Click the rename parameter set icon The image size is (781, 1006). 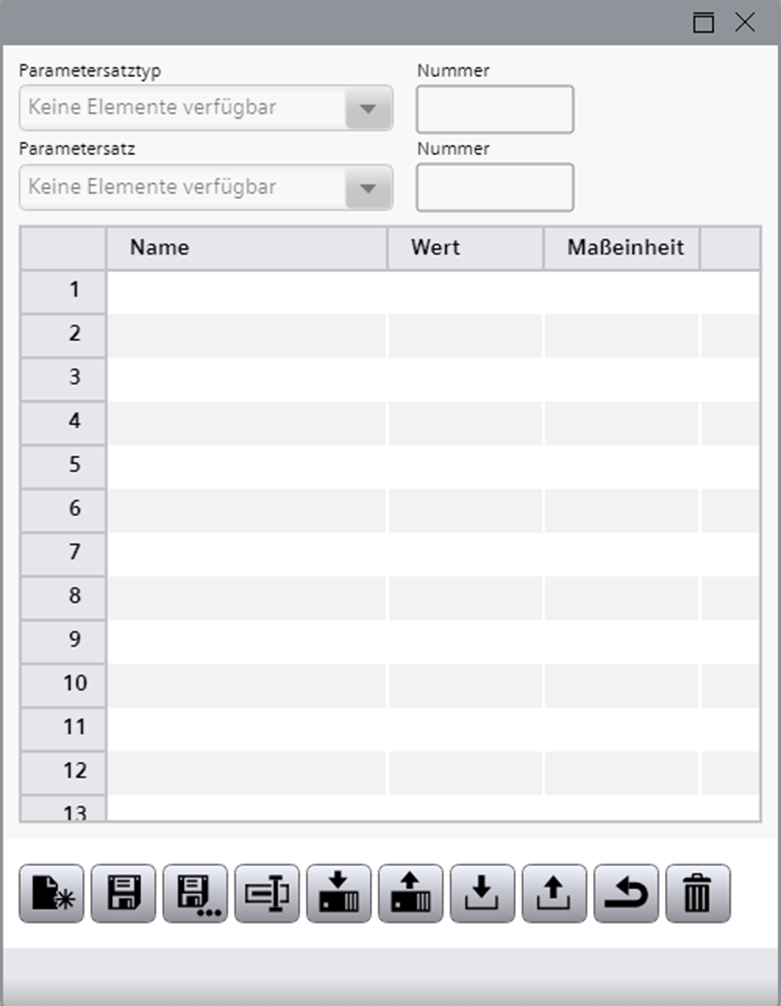tap(267, 893)
